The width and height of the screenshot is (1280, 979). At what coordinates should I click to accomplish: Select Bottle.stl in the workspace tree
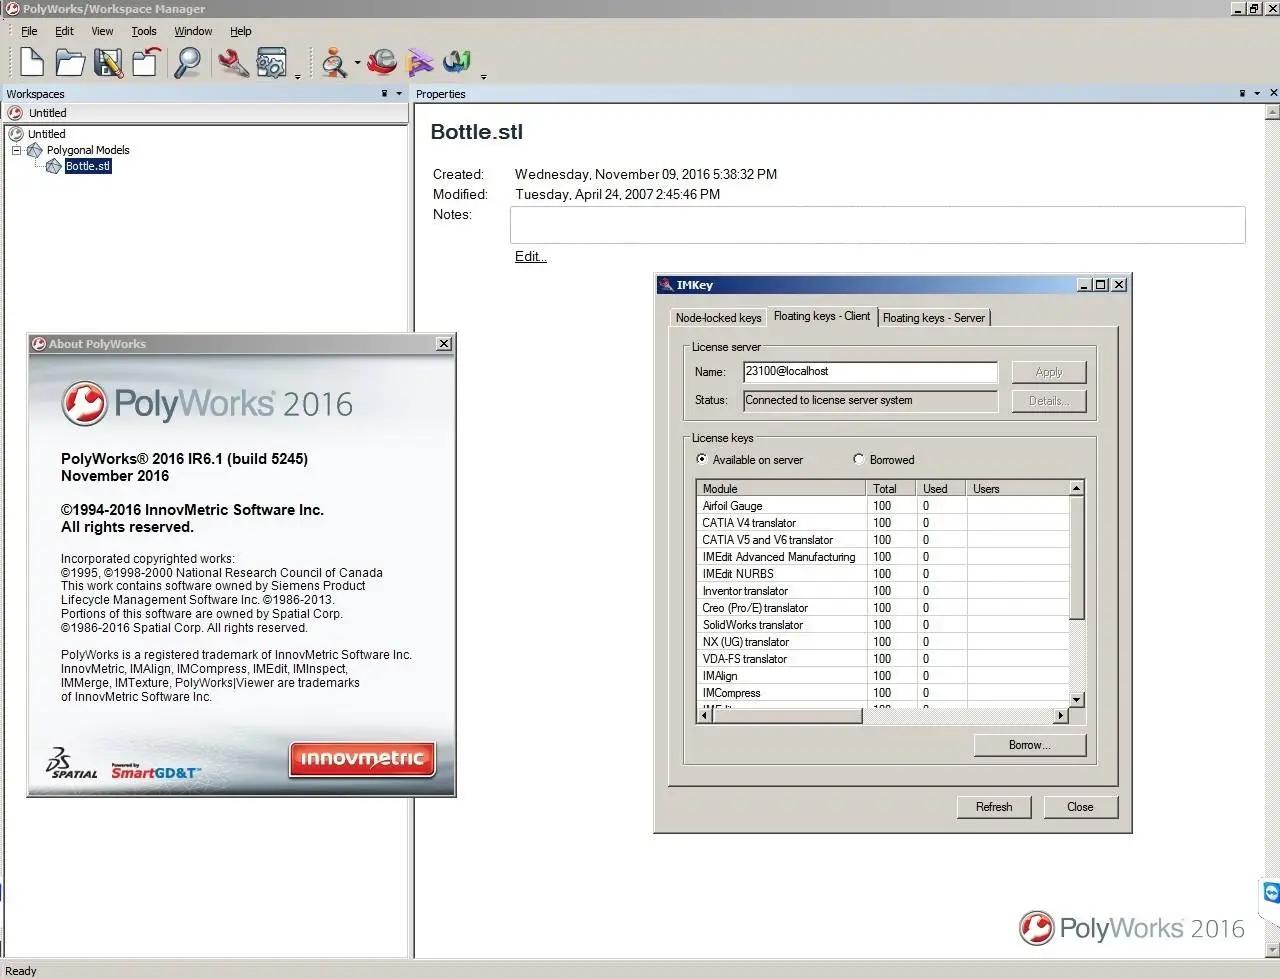tap(88, 166)
